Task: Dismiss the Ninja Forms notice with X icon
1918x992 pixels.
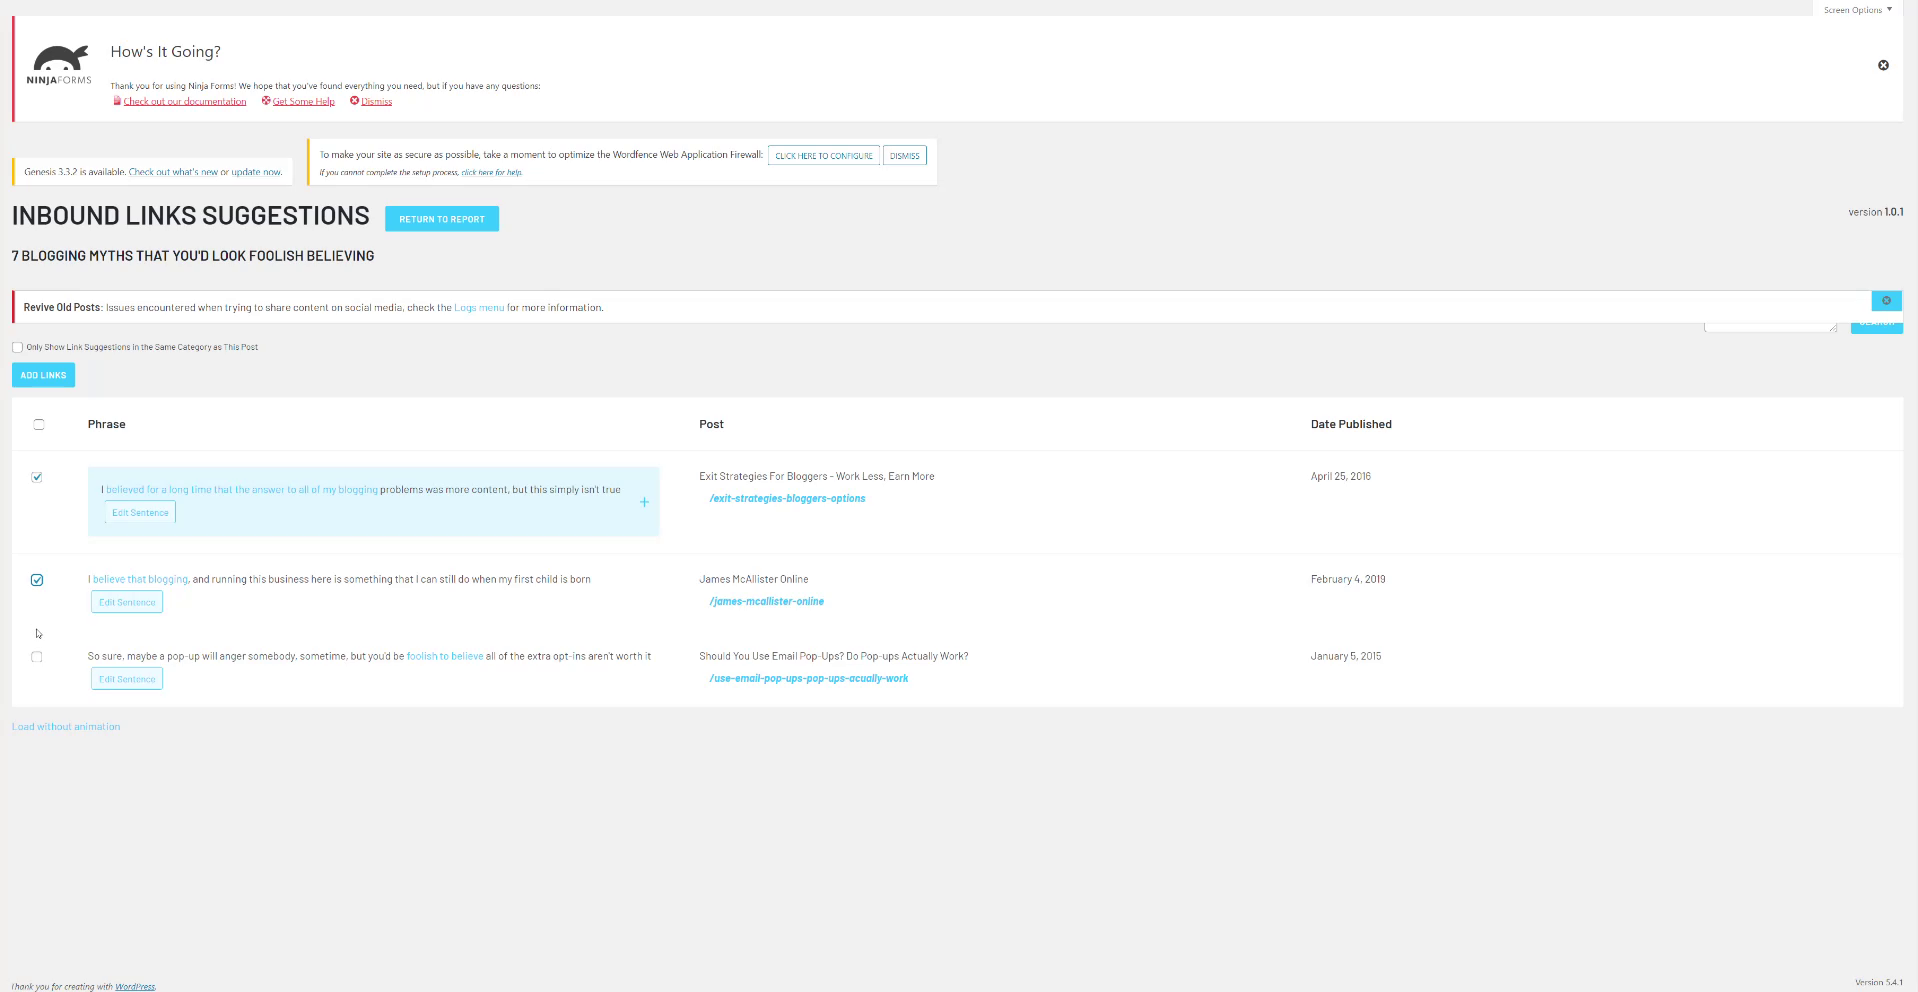Action: (x=1883, y=65)
